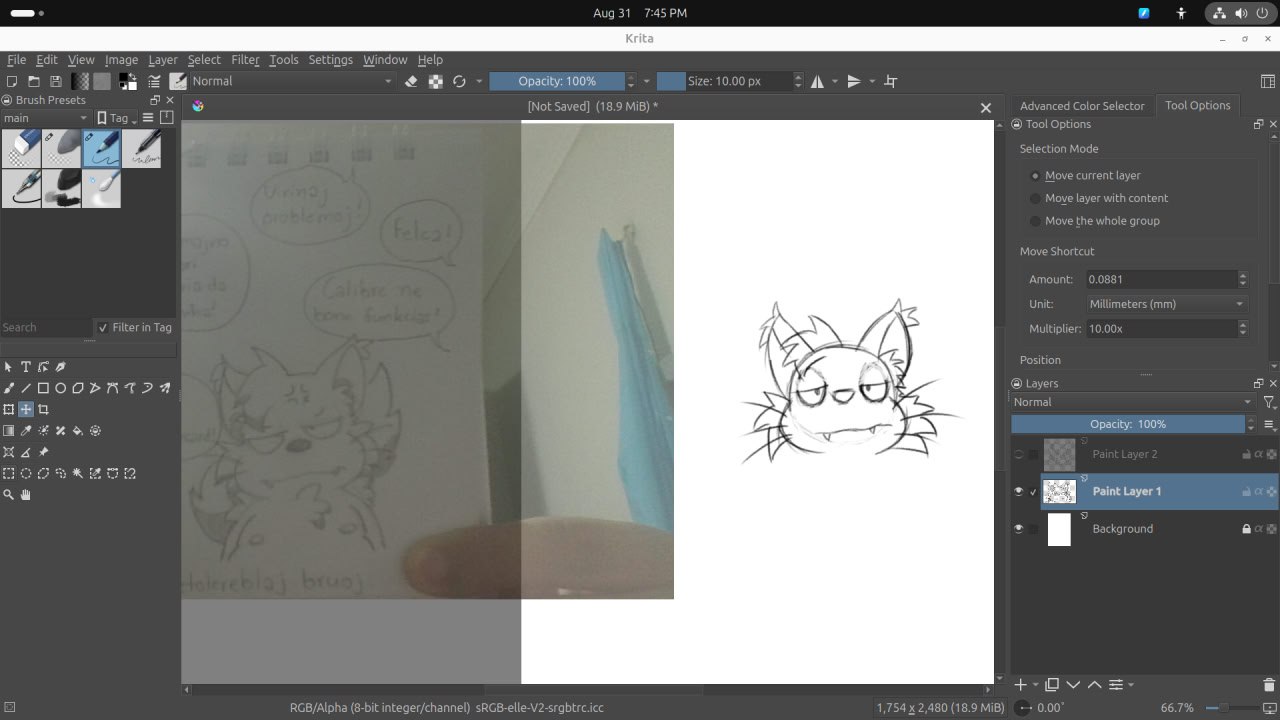Toggle the 'Filter in Tag' checkbox

pyautogui.click(x=103, y=327)
